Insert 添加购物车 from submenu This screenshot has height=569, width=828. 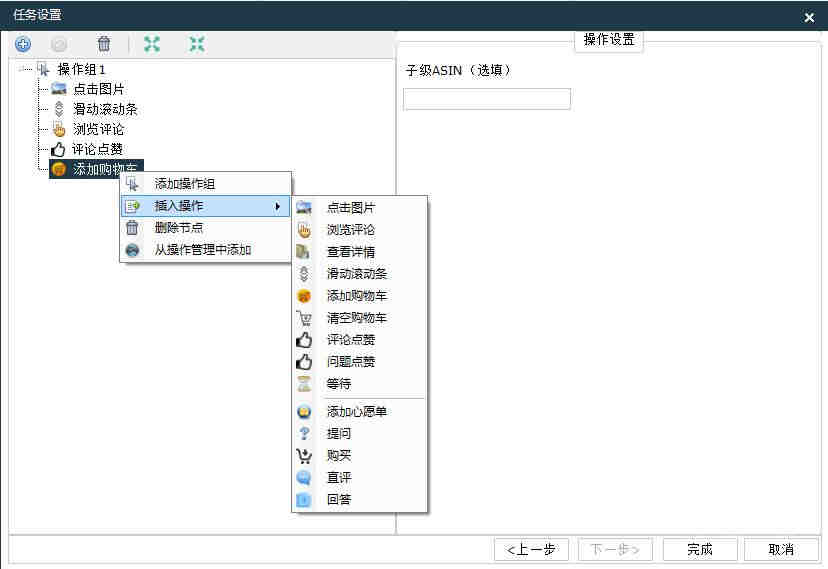click(x=359, y=296)
